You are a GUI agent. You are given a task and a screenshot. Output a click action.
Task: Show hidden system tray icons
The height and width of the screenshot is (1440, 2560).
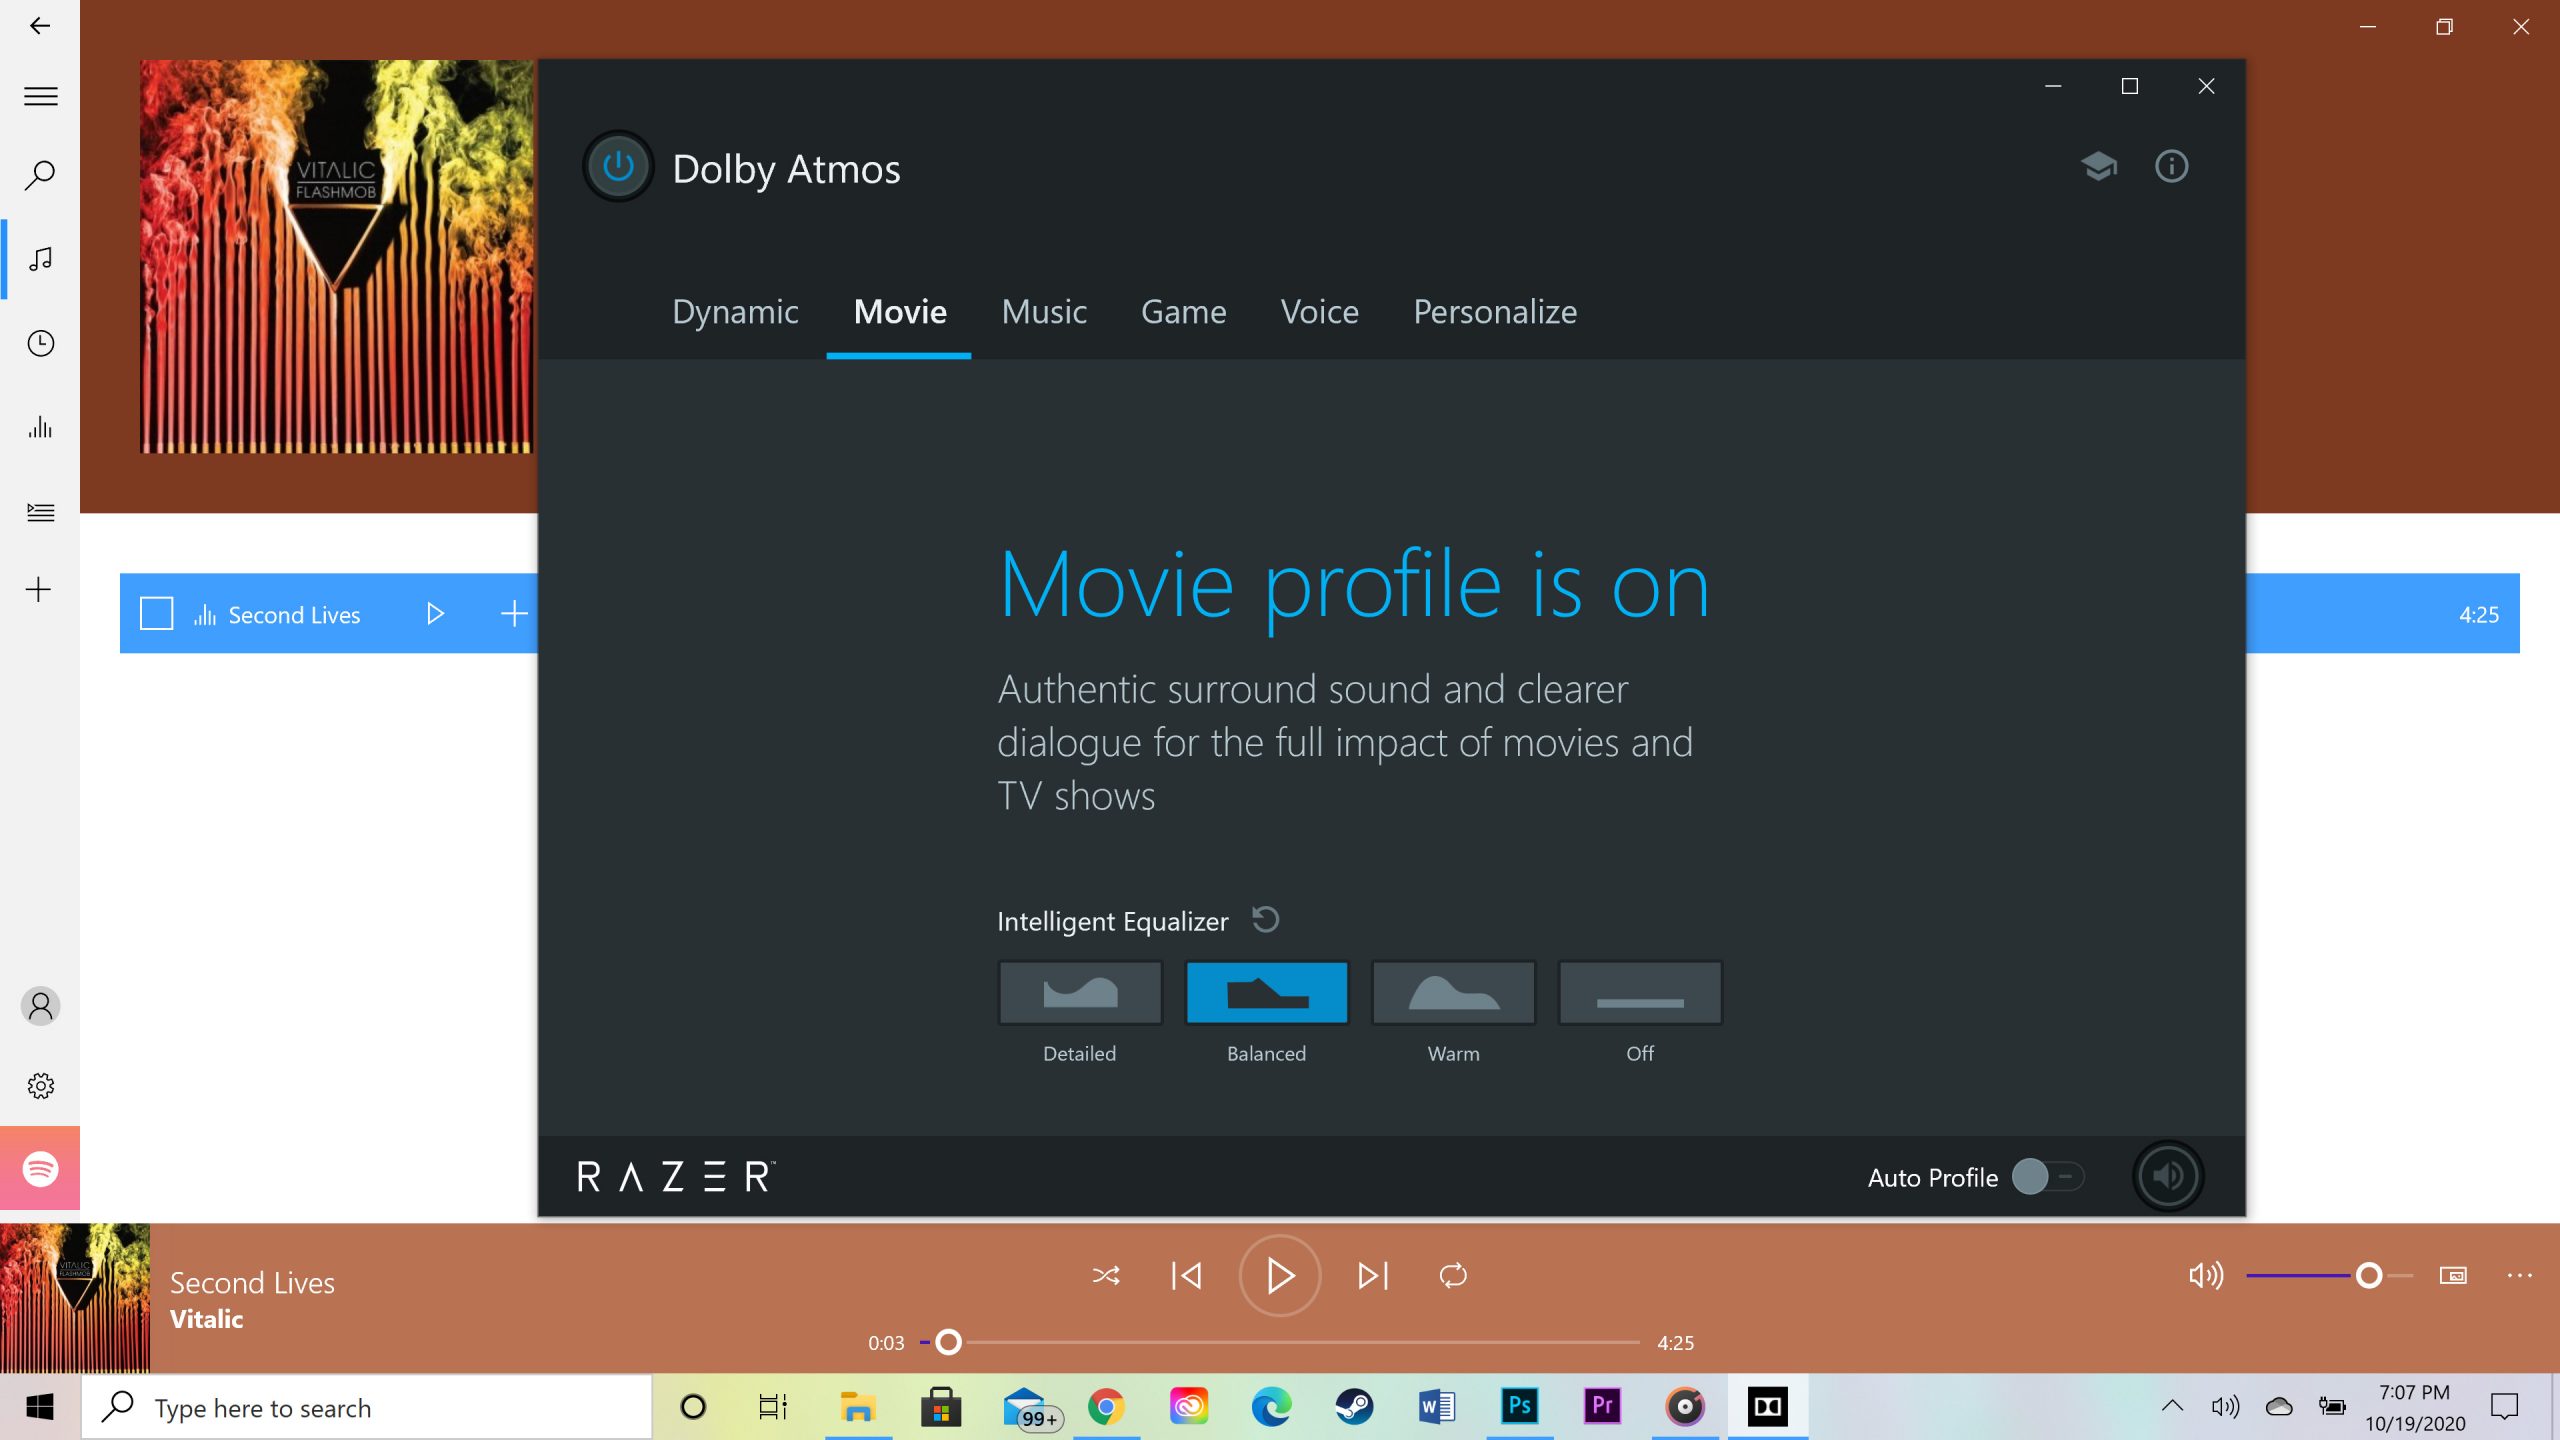(x=2172, y=1406)
